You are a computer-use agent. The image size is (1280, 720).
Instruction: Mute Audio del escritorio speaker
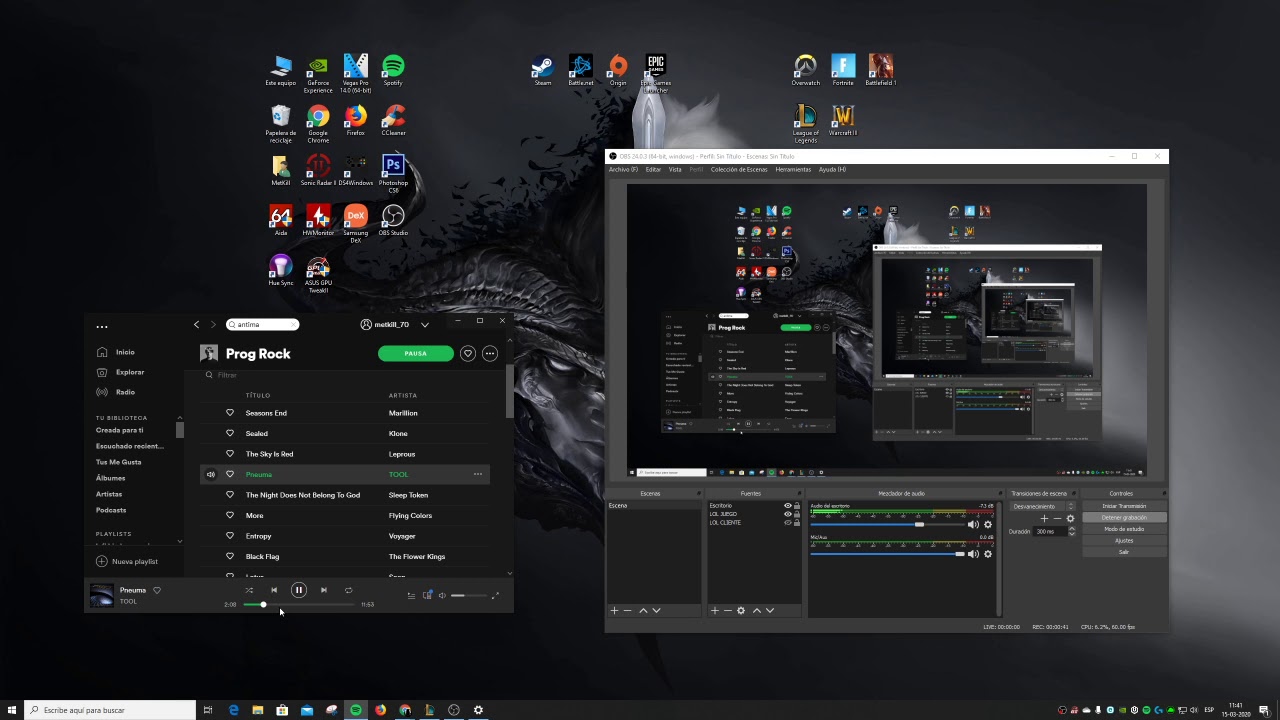[x=973, y=525]
